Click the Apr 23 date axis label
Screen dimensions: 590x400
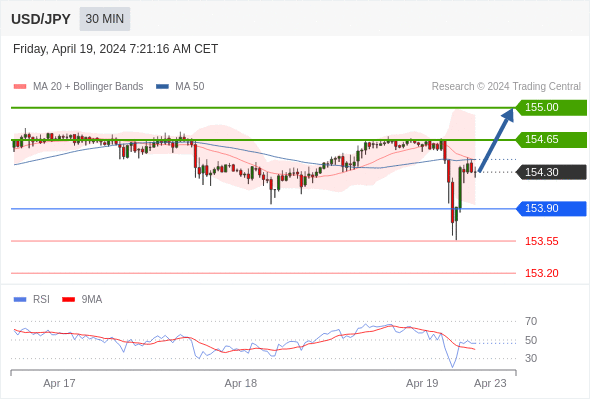click(x=490, y=383)
